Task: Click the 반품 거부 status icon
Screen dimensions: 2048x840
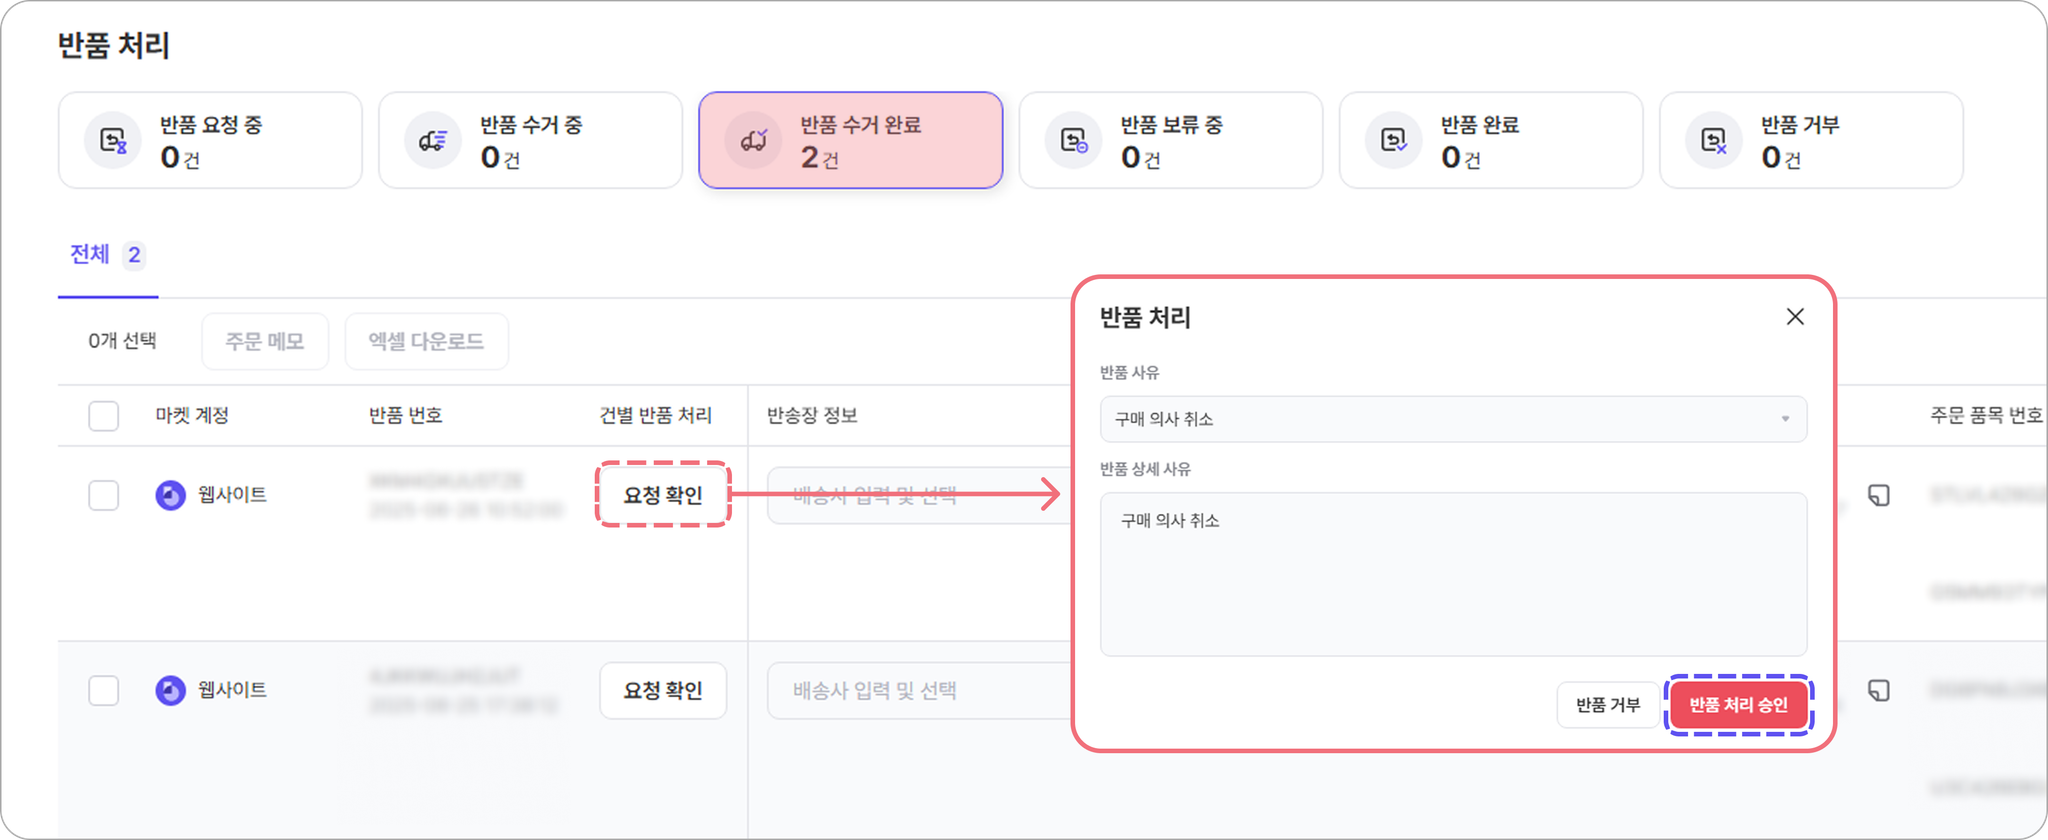Action: (1714, 141)
